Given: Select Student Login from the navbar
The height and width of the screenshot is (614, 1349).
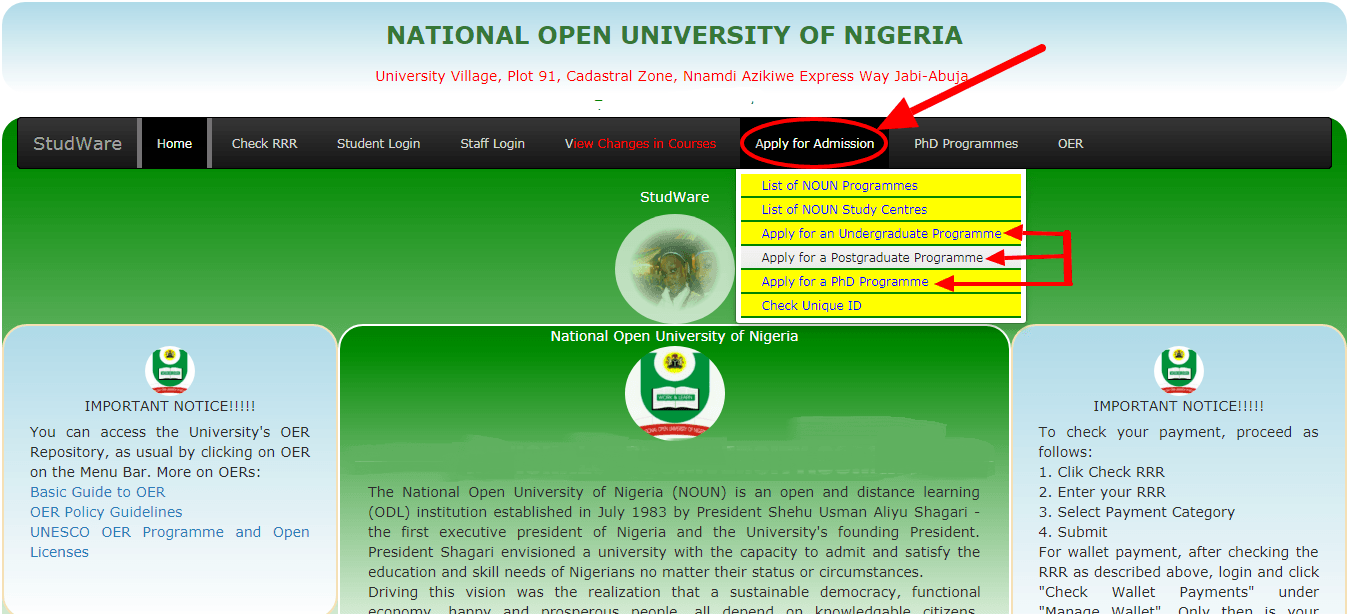Looking at the screenshot, I should [x=378, y=143].
